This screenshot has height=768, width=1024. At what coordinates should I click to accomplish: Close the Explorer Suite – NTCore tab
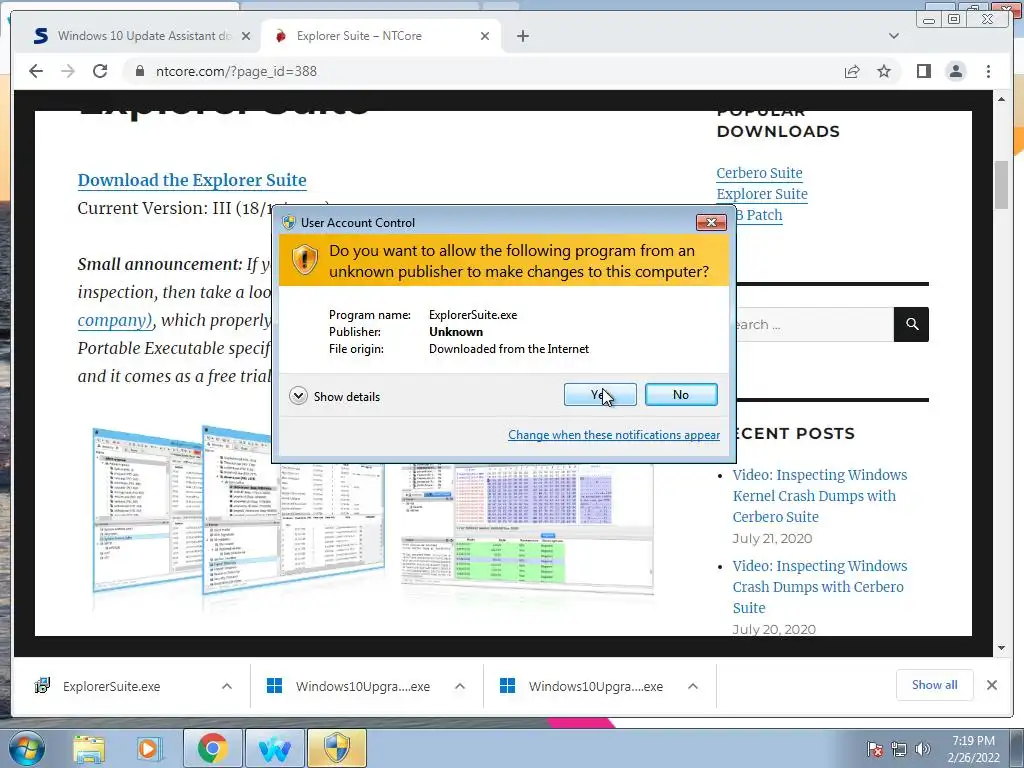point(485,36)
